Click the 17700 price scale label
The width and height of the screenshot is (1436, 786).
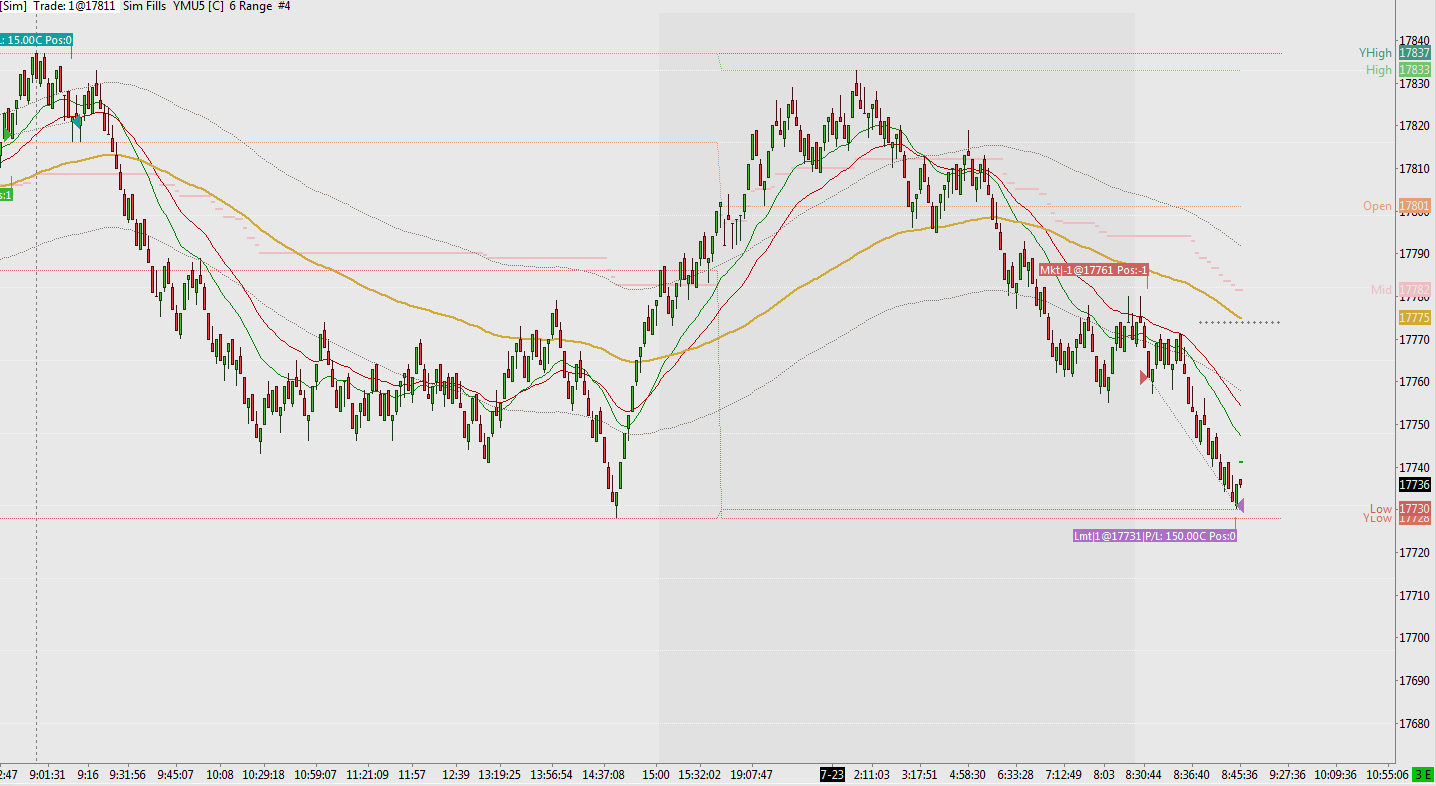[x=1415, y=637]
